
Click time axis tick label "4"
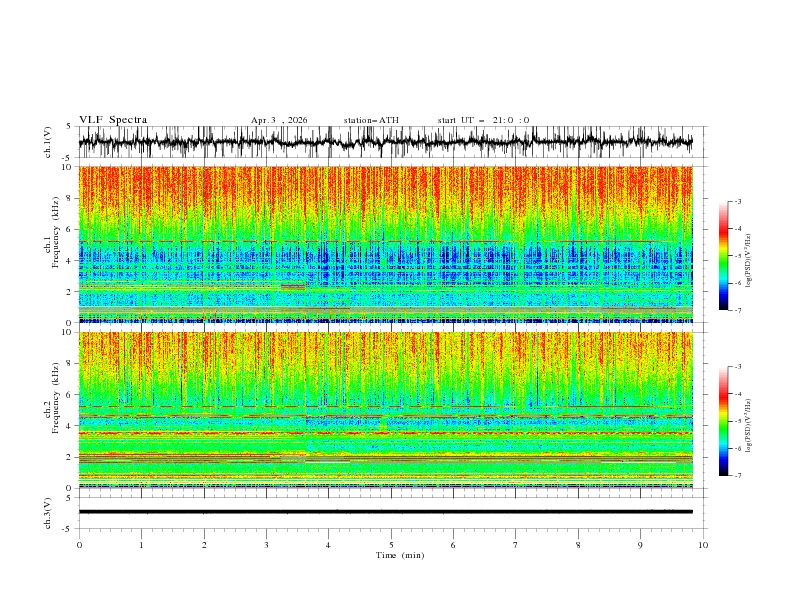coord(328,545)
